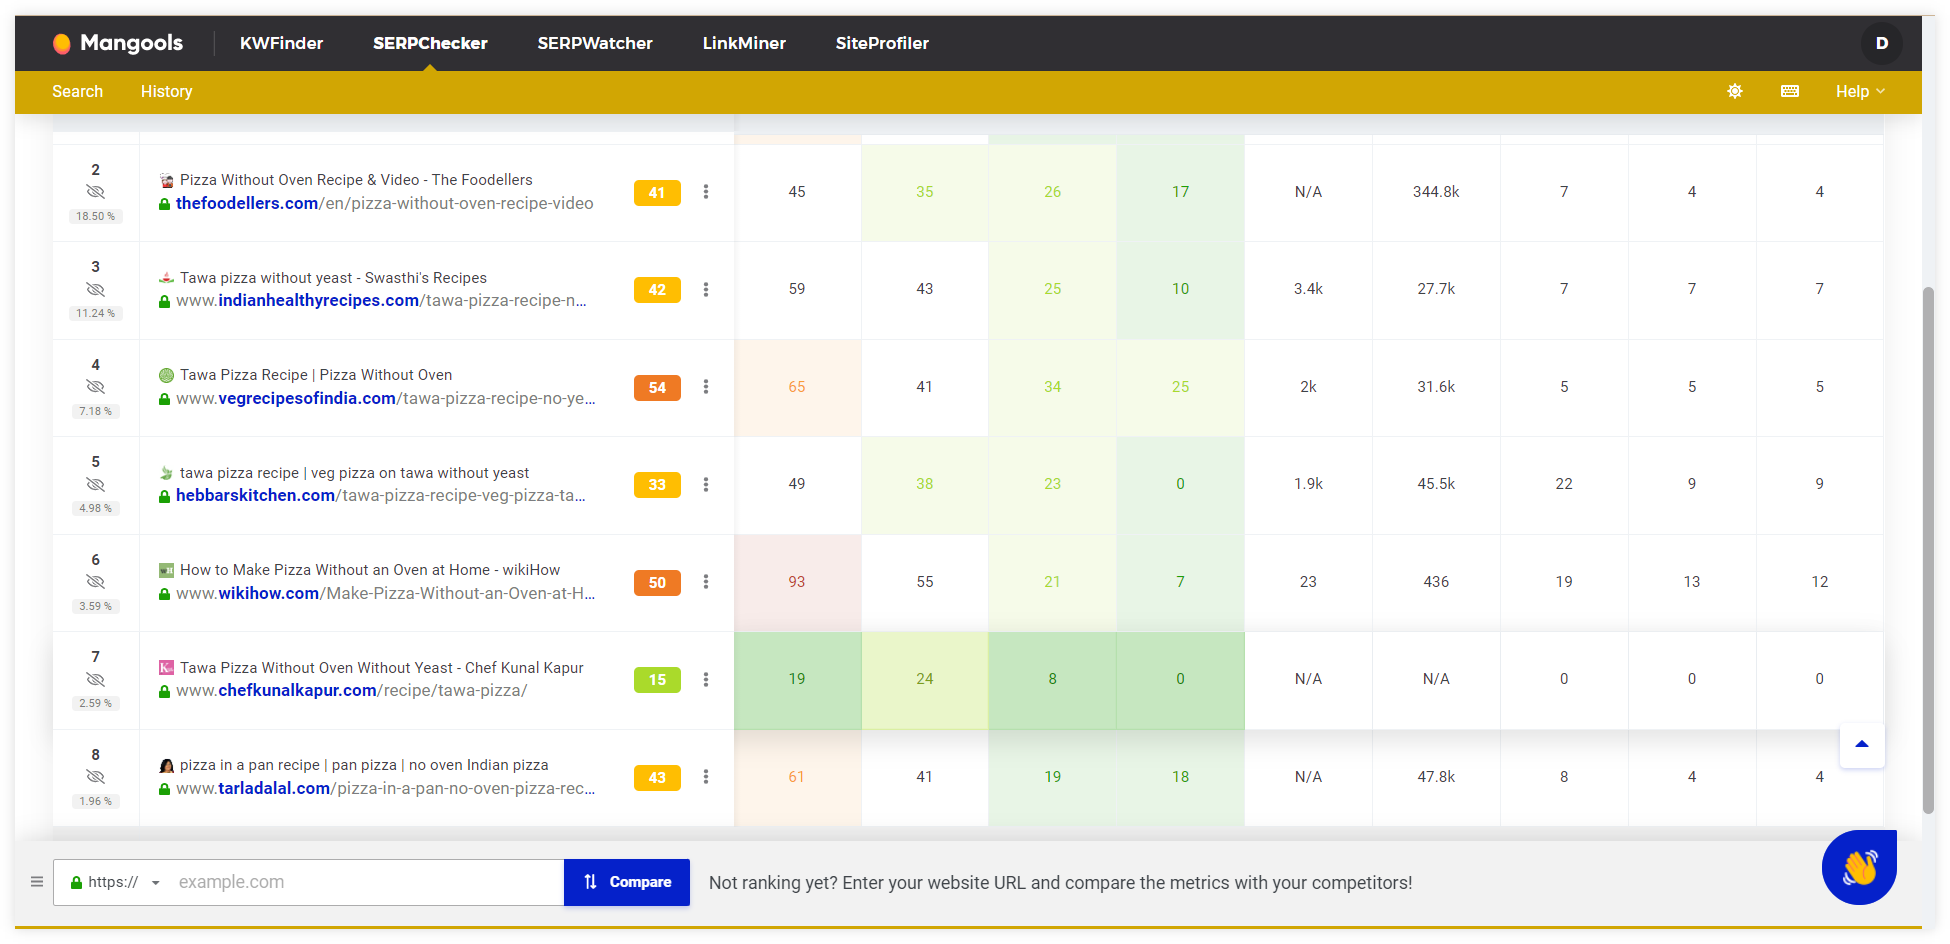Open settings via the gear icon
The height and width of the screenshot is (944, 1950).
1735,91
